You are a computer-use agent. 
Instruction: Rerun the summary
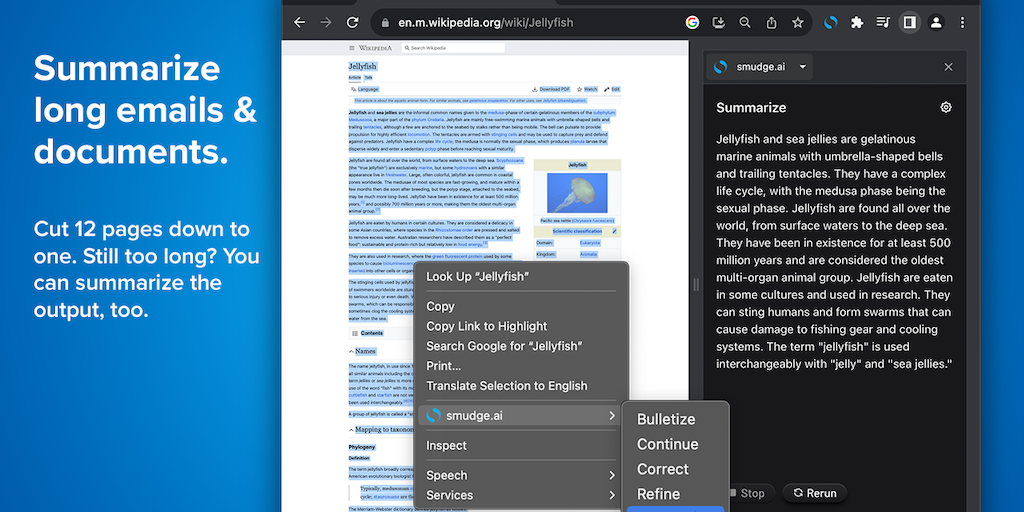tap(814, 493)
